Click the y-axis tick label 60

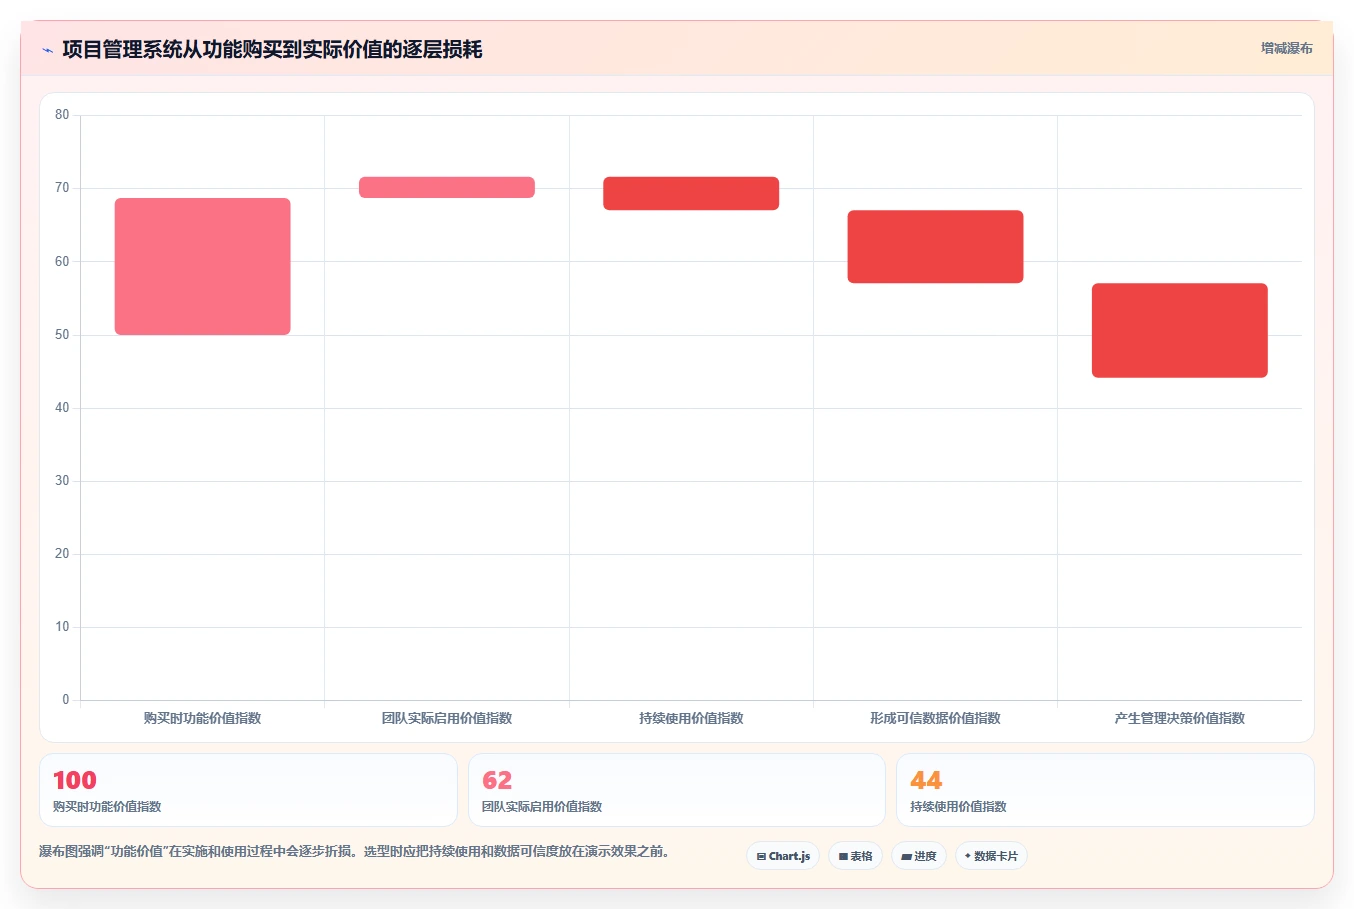click(62, 262)
